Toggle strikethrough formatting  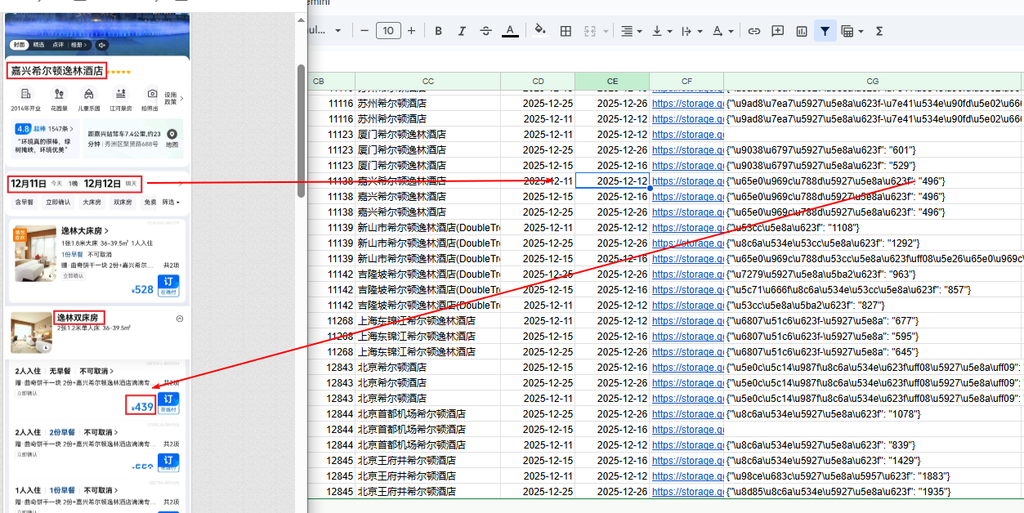(486, 31)
